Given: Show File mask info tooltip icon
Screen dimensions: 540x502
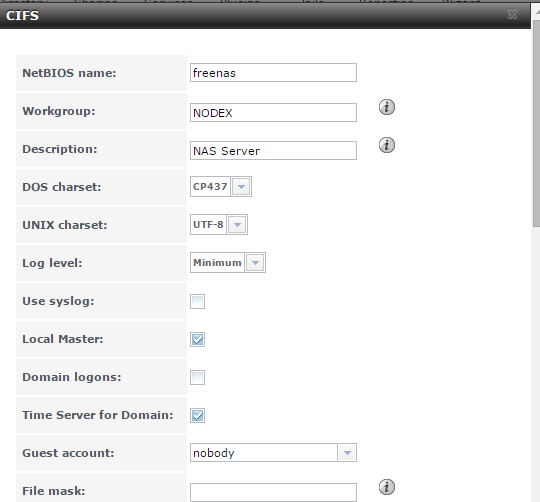Looking at the screenshot, I should point(387,487).
